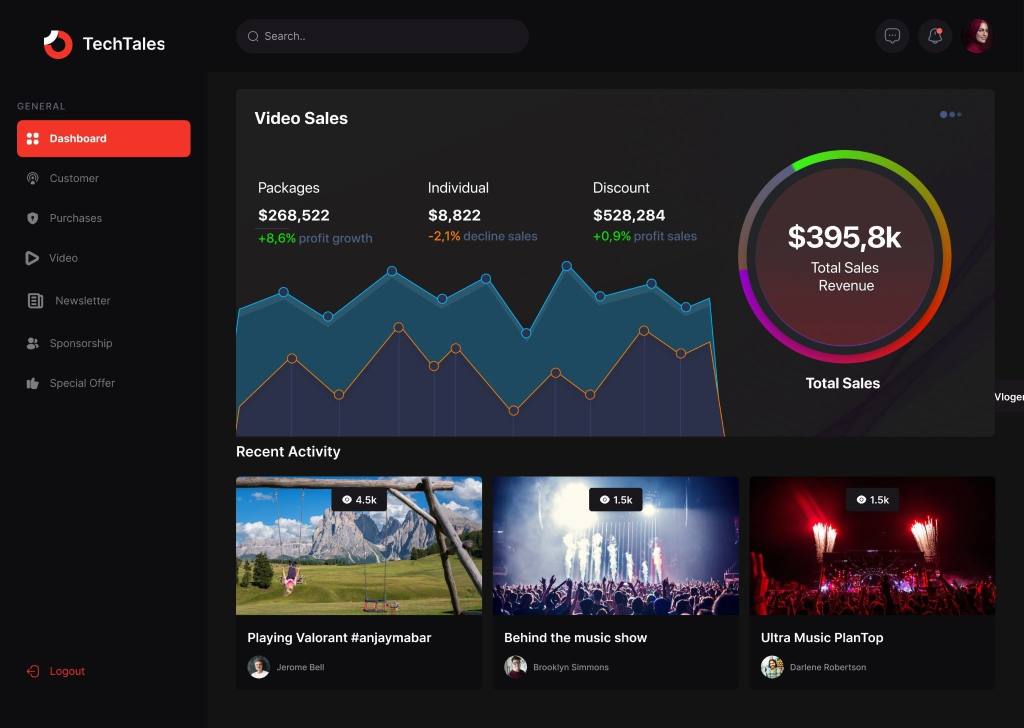
Task: Click the -2,1% decline sales text
Action: [483, 236]
